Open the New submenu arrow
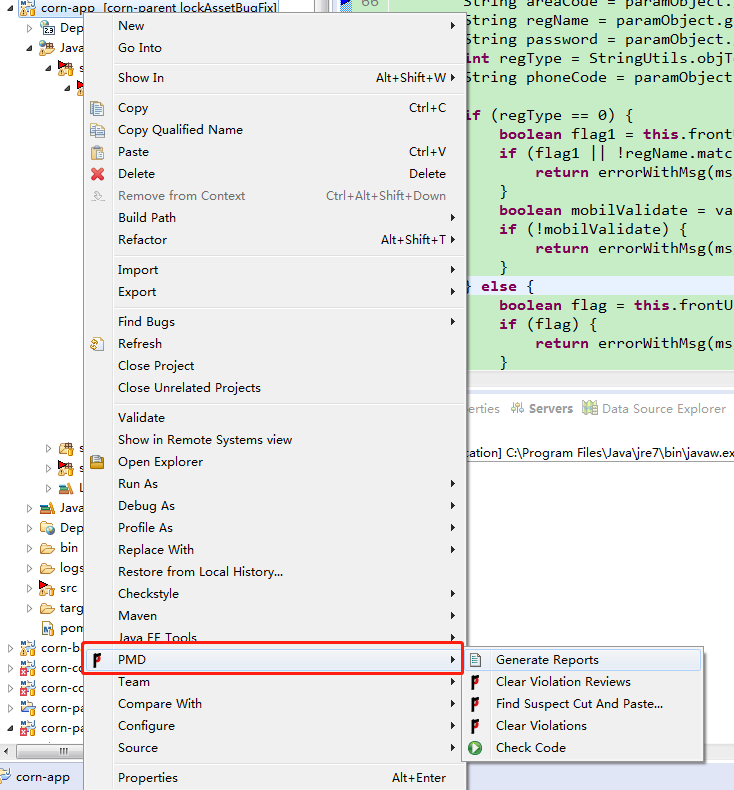734x790 pixels. tap(453, 26)
